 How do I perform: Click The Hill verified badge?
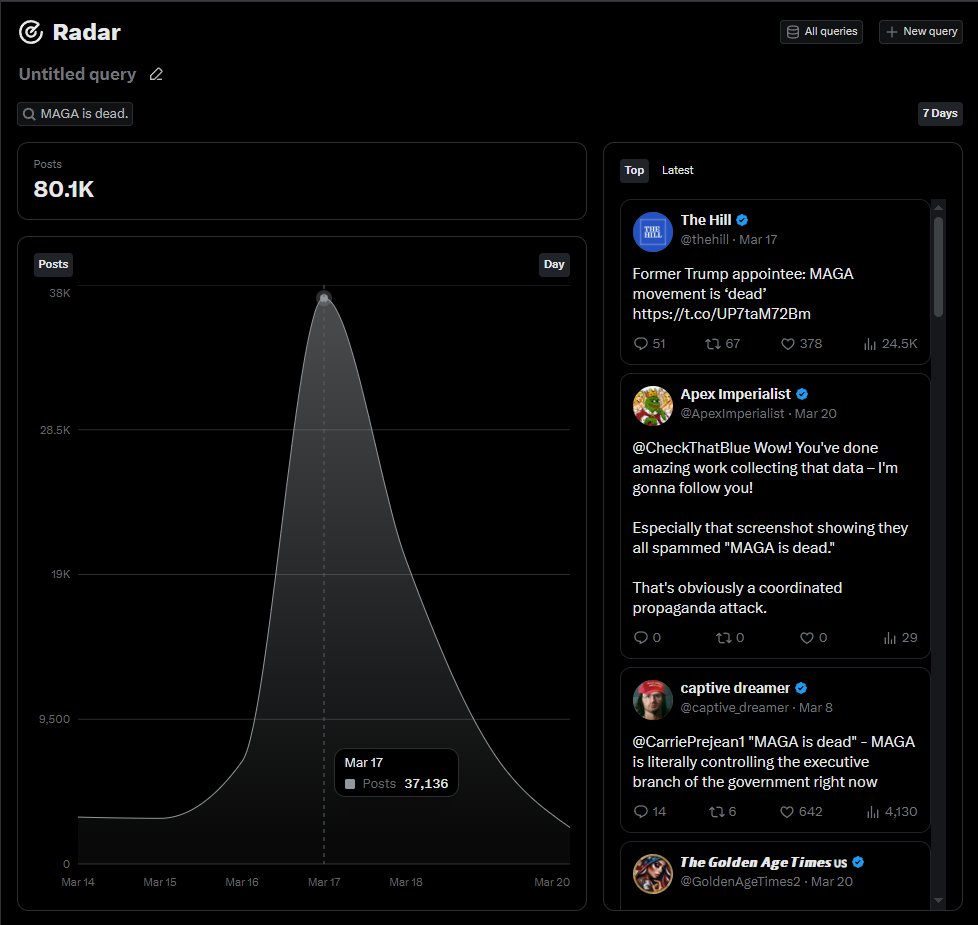(742, 220)
